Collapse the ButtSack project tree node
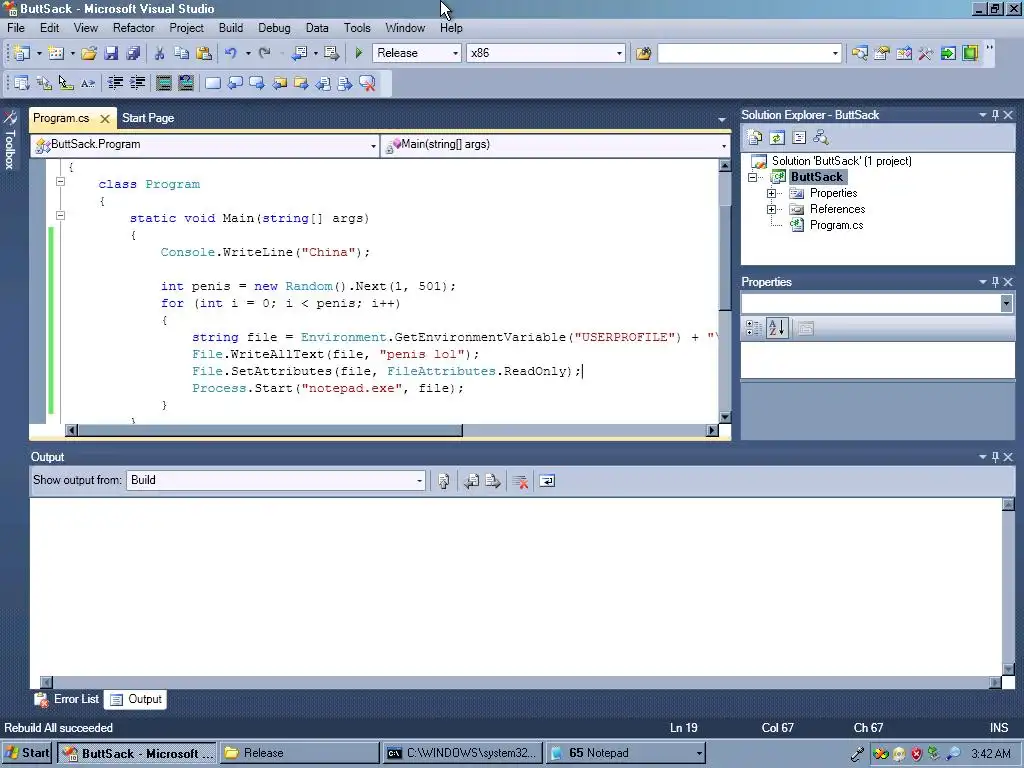Screen dimensions: 1024x768 point(752,178)
